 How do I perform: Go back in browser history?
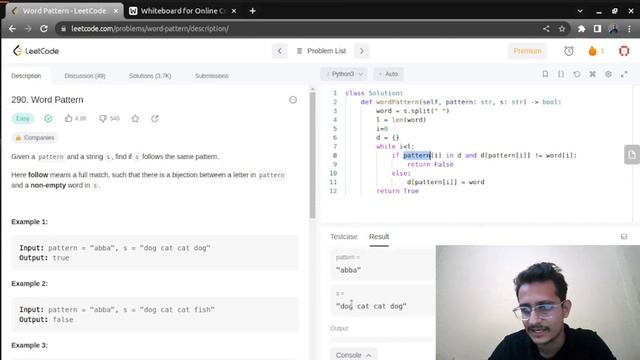[x=12, y=29]
